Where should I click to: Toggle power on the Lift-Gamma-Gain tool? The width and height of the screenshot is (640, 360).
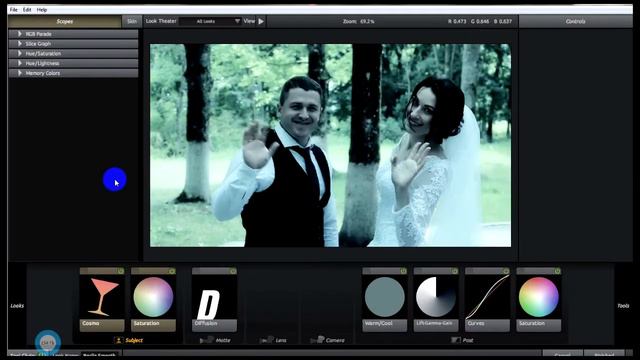(454, 271)
